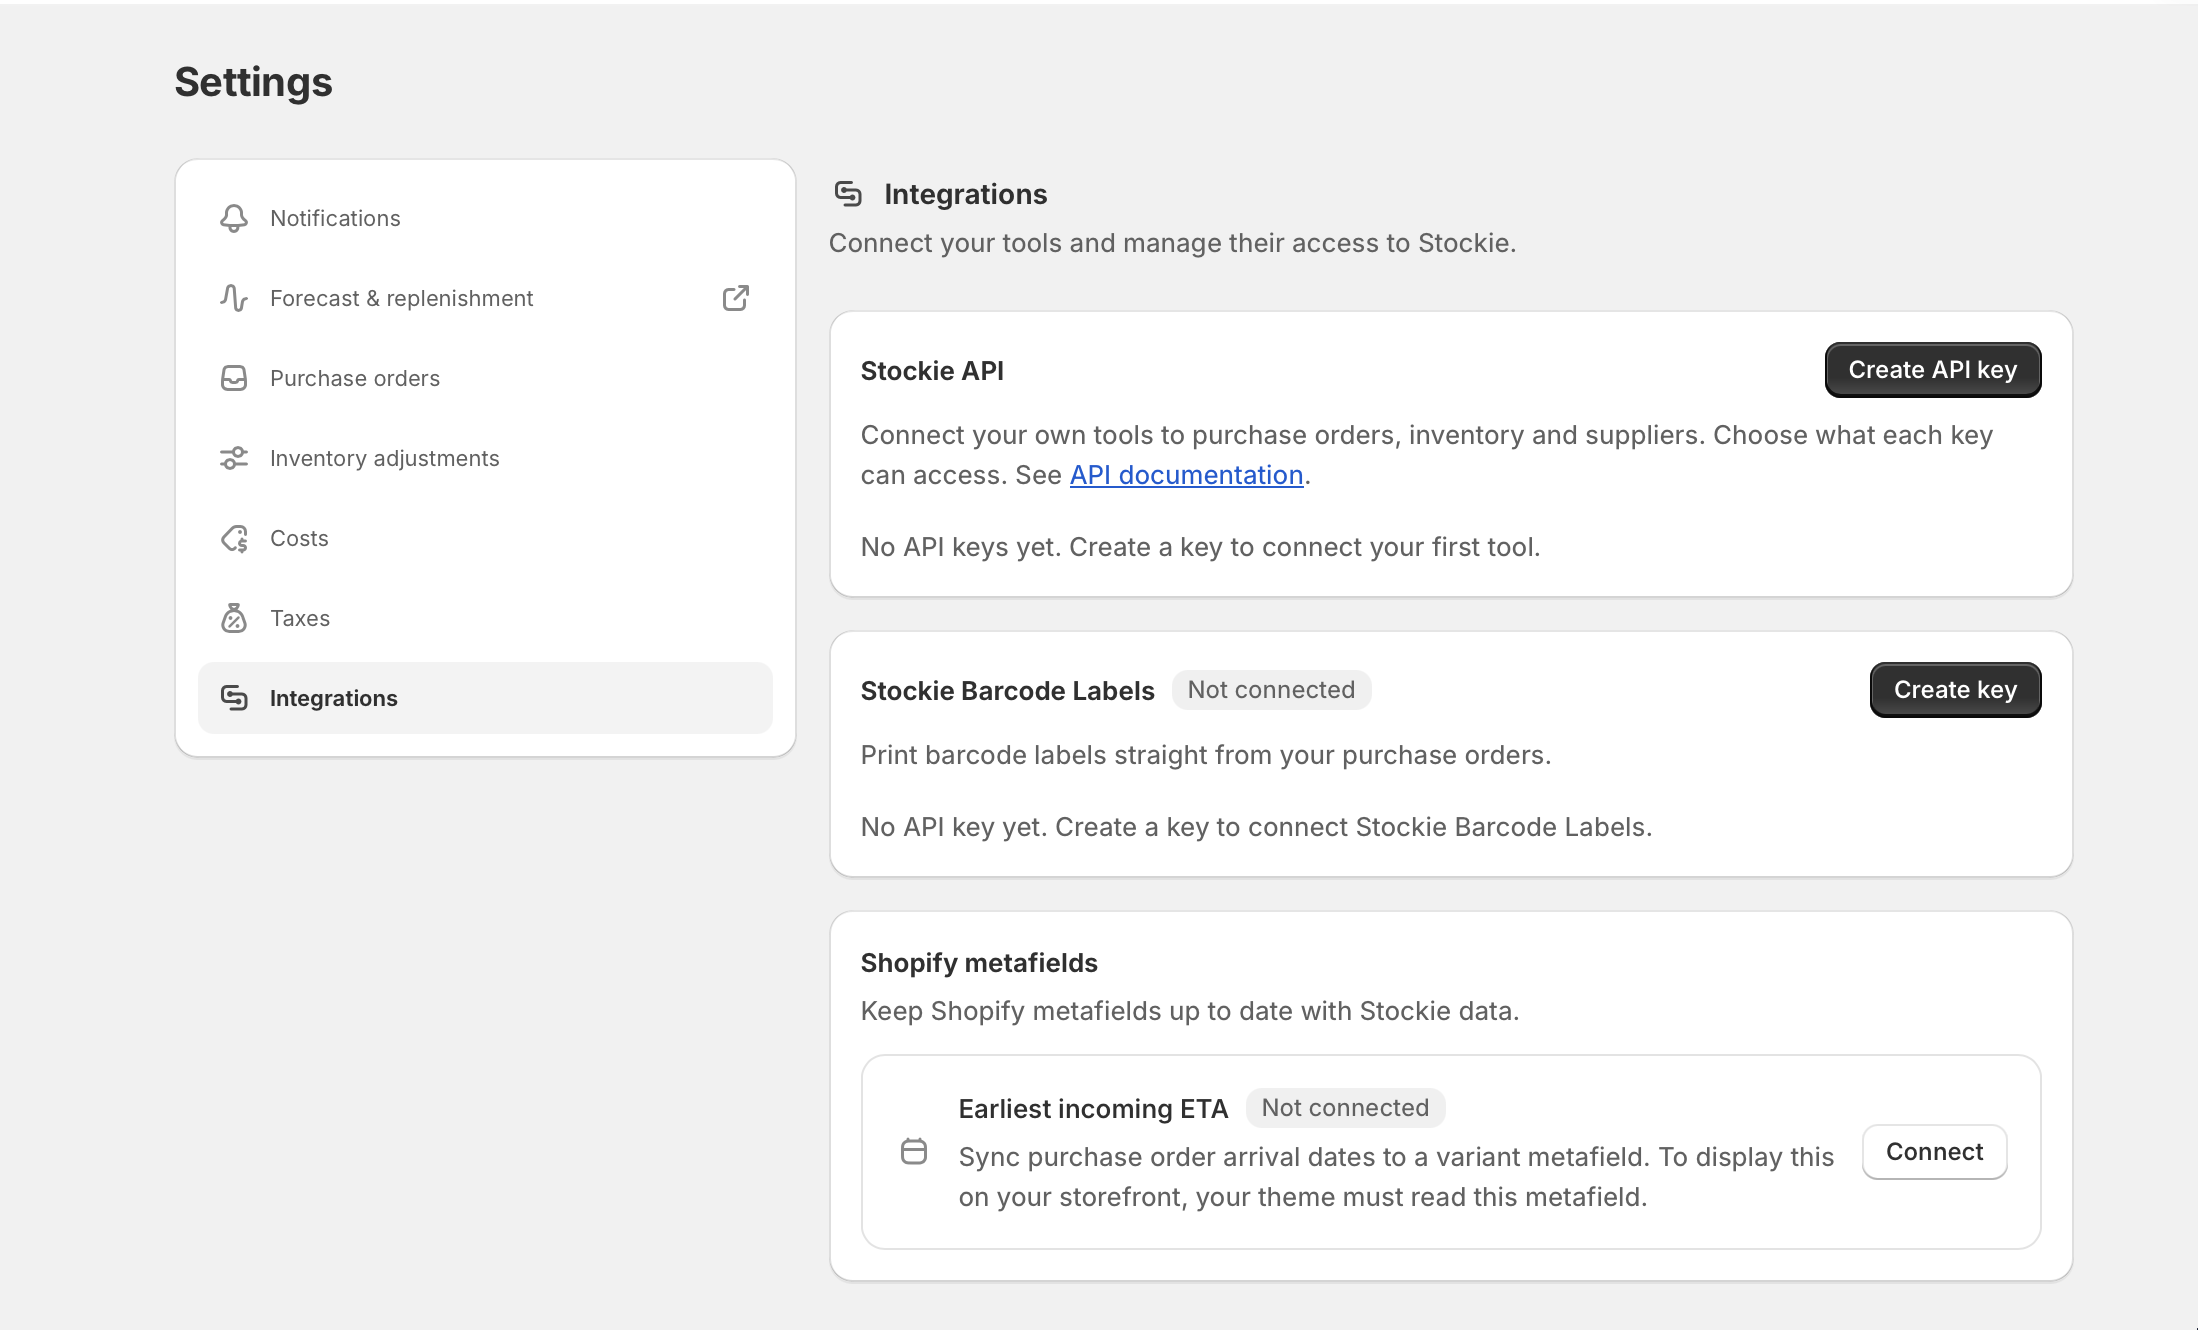This screenshot has width=2198, height=1330.
Task: Click the Notifications bell icon
Action: [x=234, y=218]
